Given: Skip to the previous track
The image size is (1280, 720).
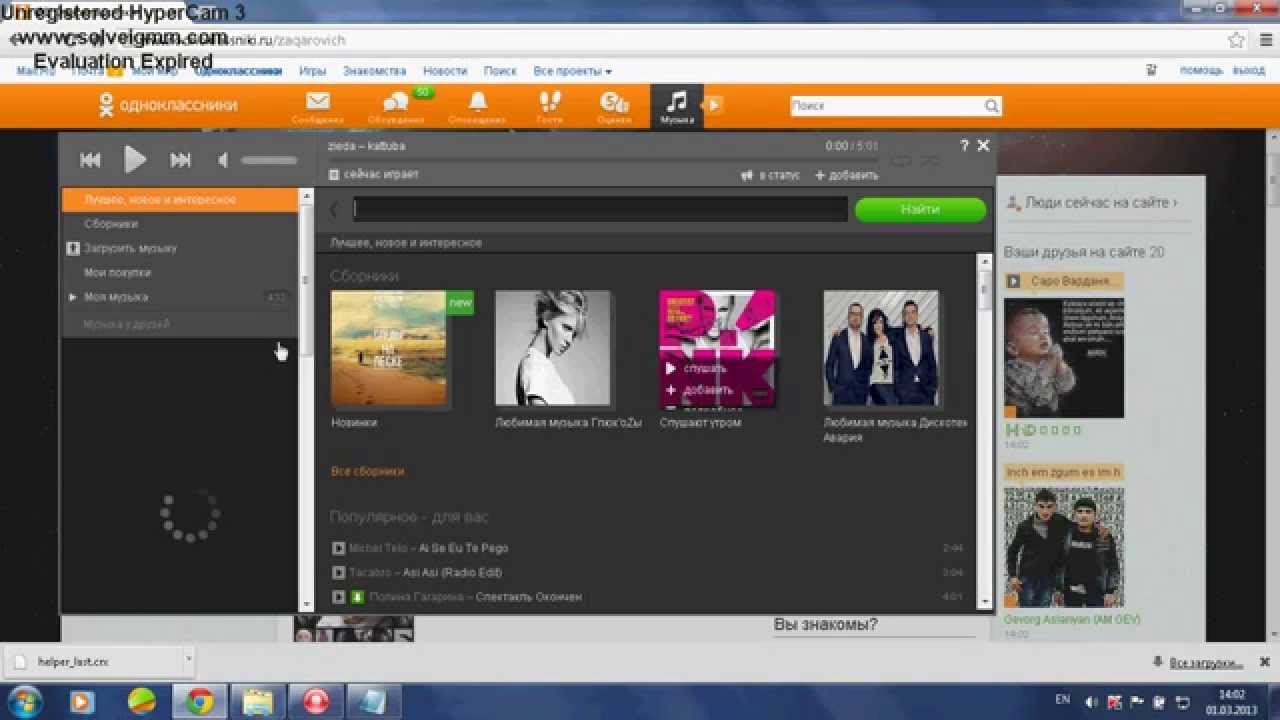Looking at the screenshot, I should click(90, 160).
